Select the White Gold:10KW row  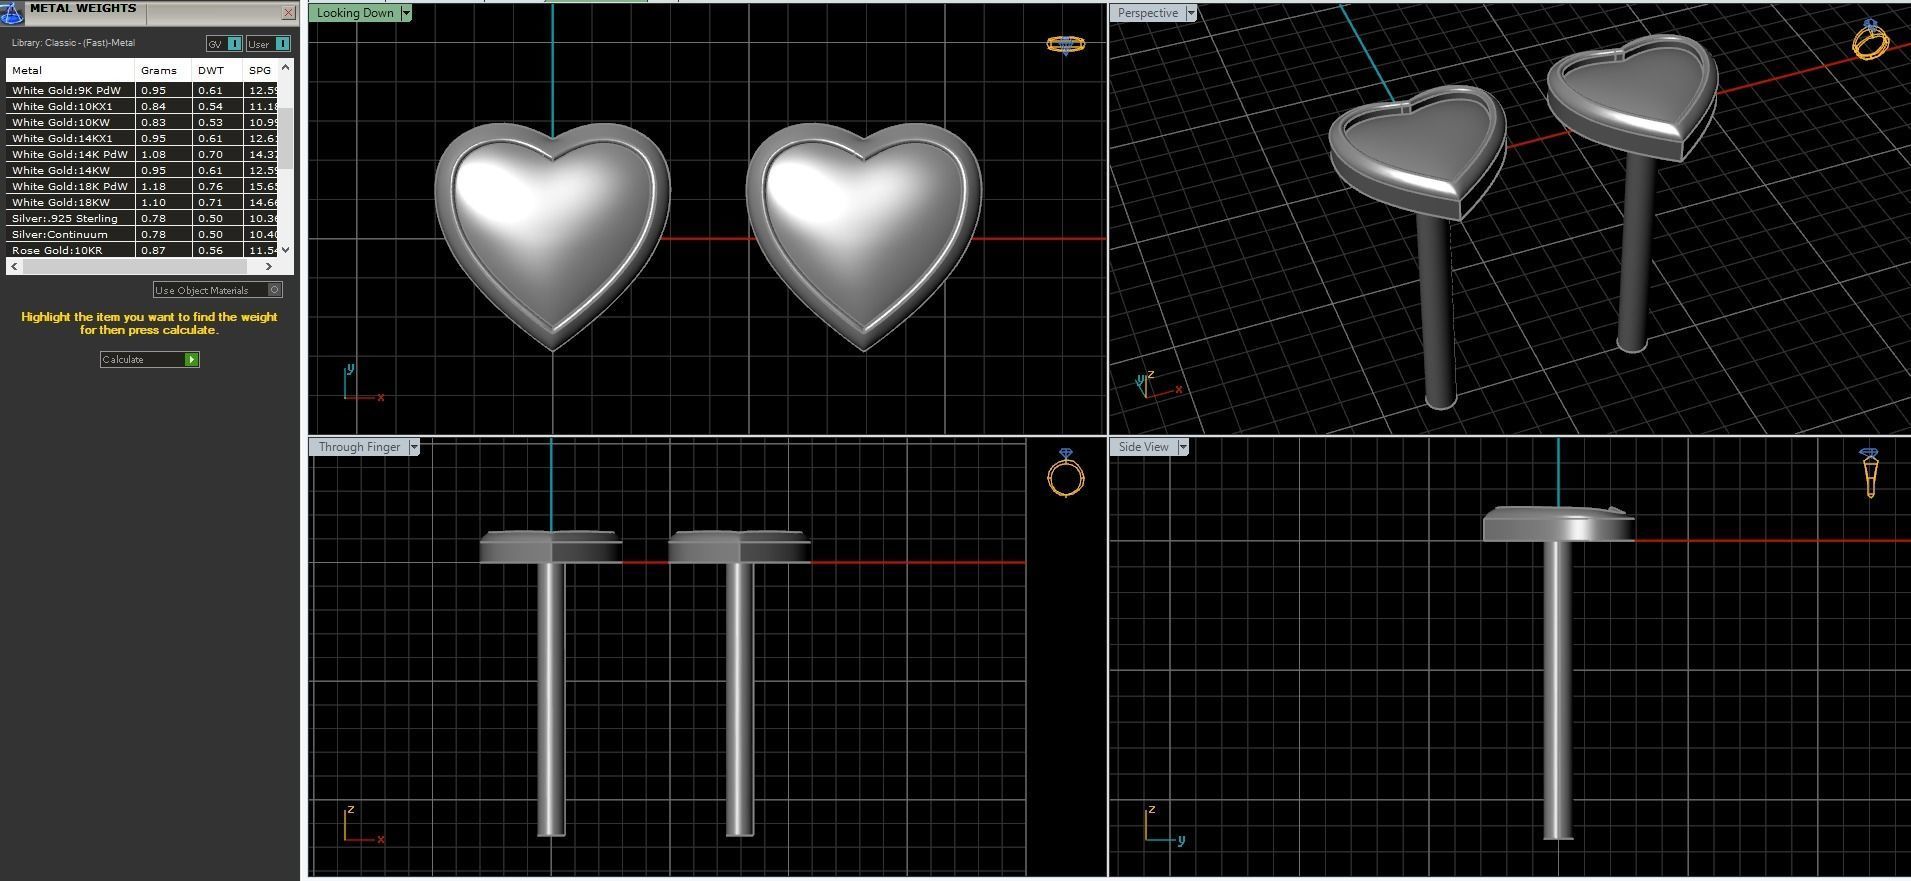[x=142, y=122]
